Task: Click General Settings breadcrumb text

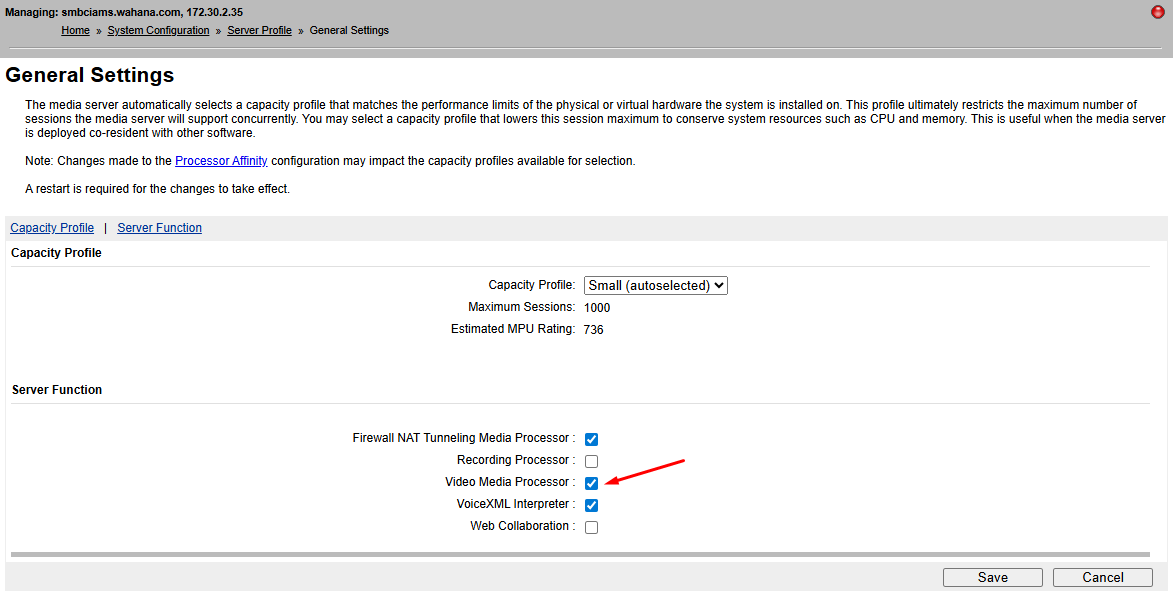Action: coord(349,31)
